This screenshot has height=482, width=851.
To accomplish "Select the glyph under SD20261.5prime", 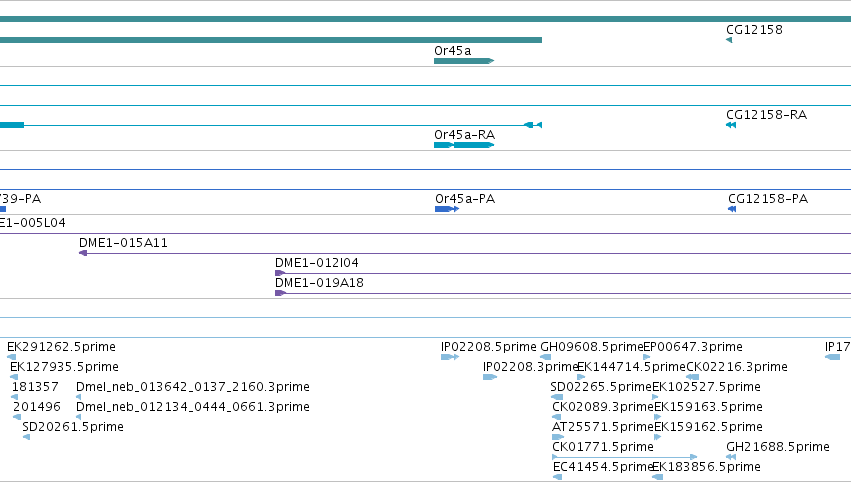I will pos(26,437).
